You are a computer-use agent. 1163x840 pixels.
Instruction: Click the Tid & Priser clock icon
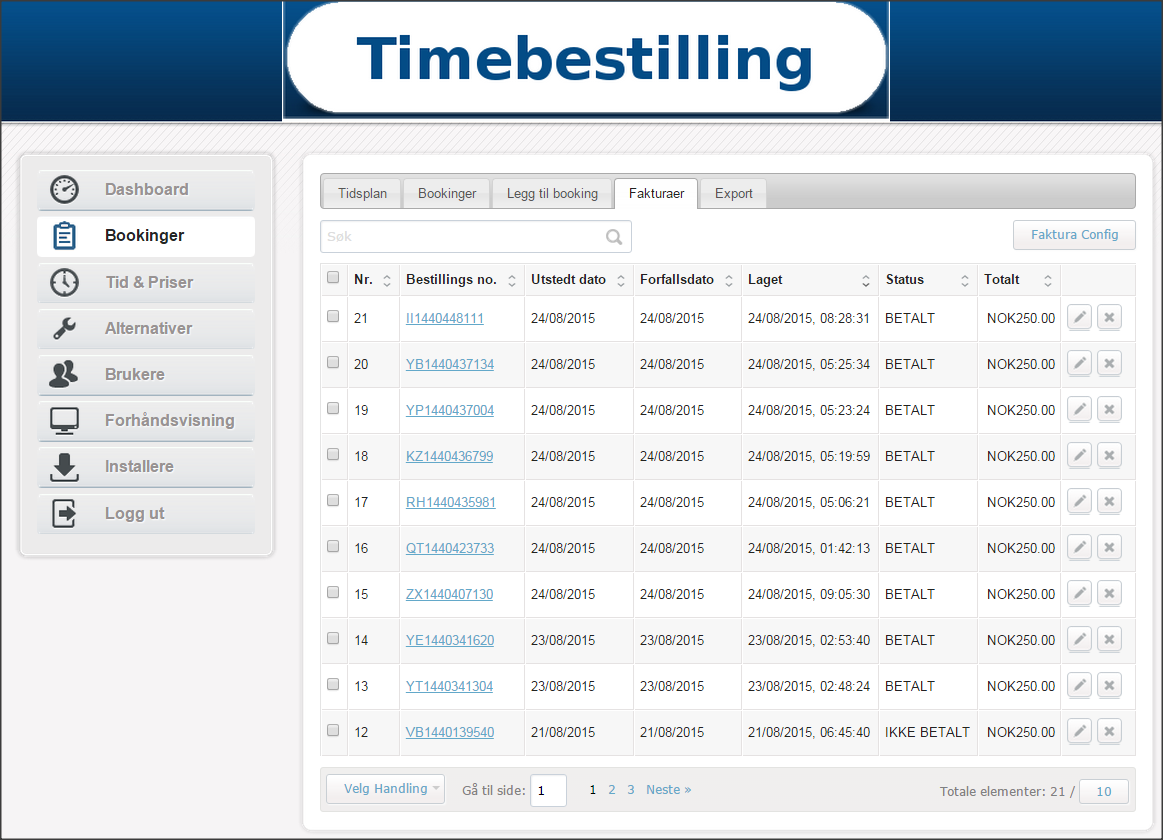(65, 282)
